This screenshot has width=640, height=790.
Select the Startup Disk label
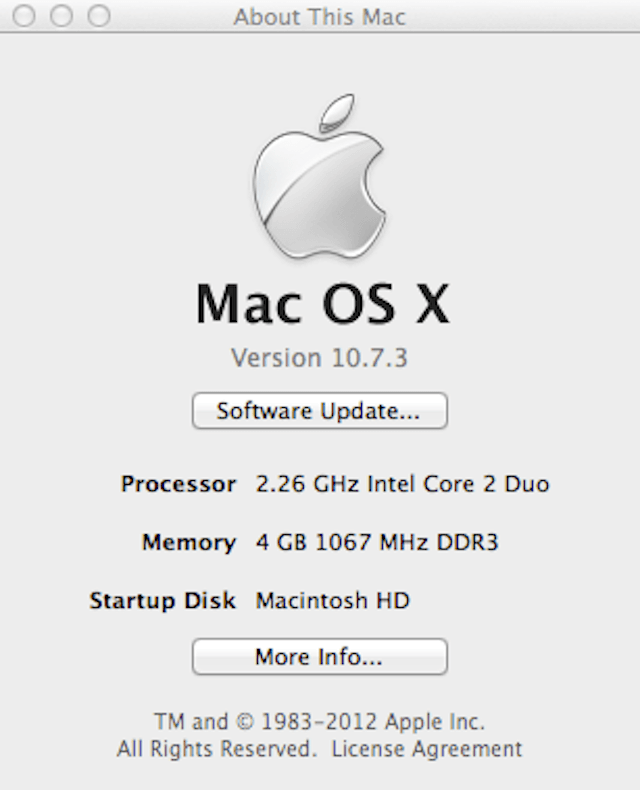[x=162, y=601]
